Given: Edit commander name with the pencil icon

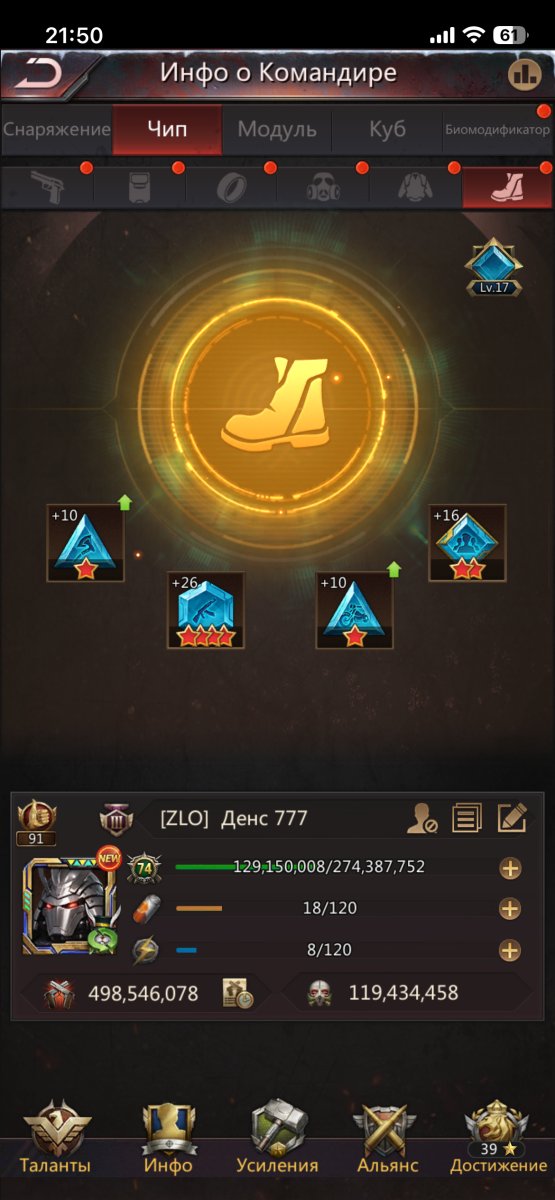Looking at the screenshot, I should pyautogui.click(x=511, y=818).
